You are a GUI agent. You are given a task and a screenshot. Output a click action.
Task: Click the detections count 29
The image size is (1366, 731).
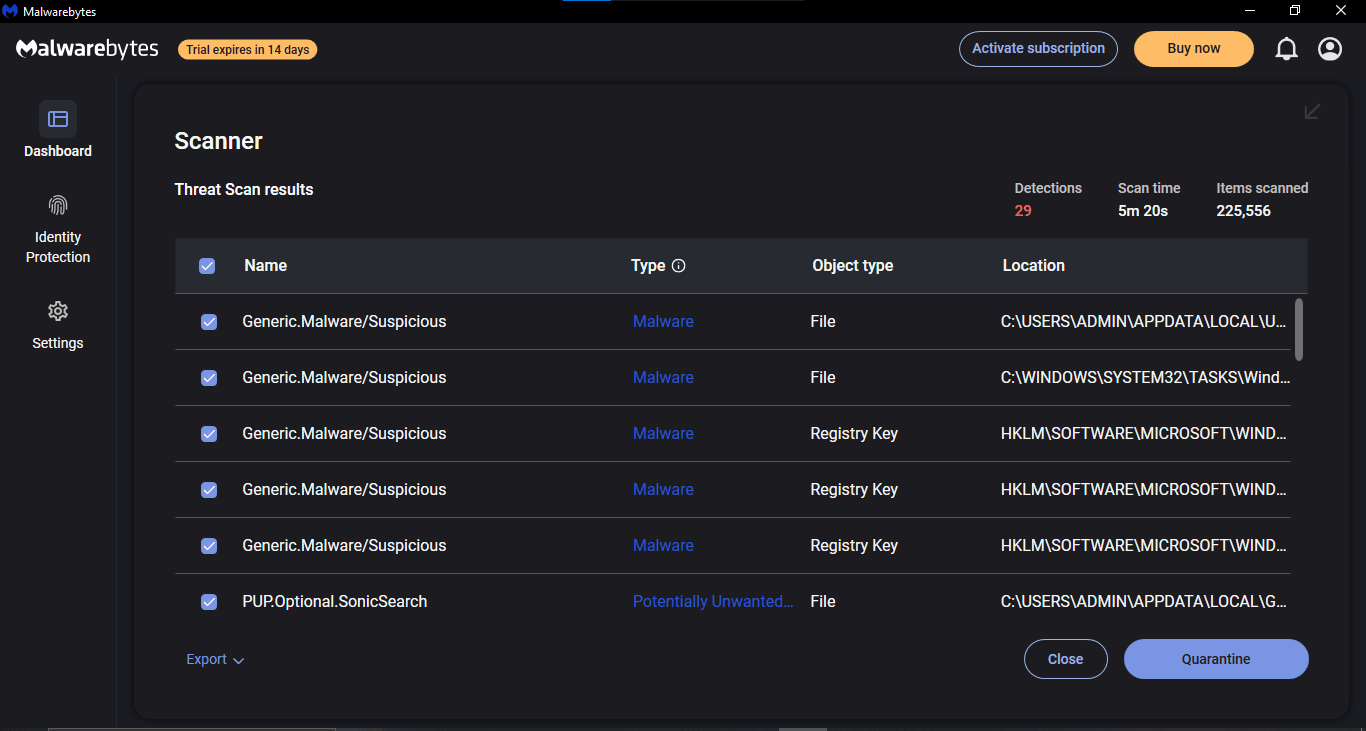[x=1023, y=211]
